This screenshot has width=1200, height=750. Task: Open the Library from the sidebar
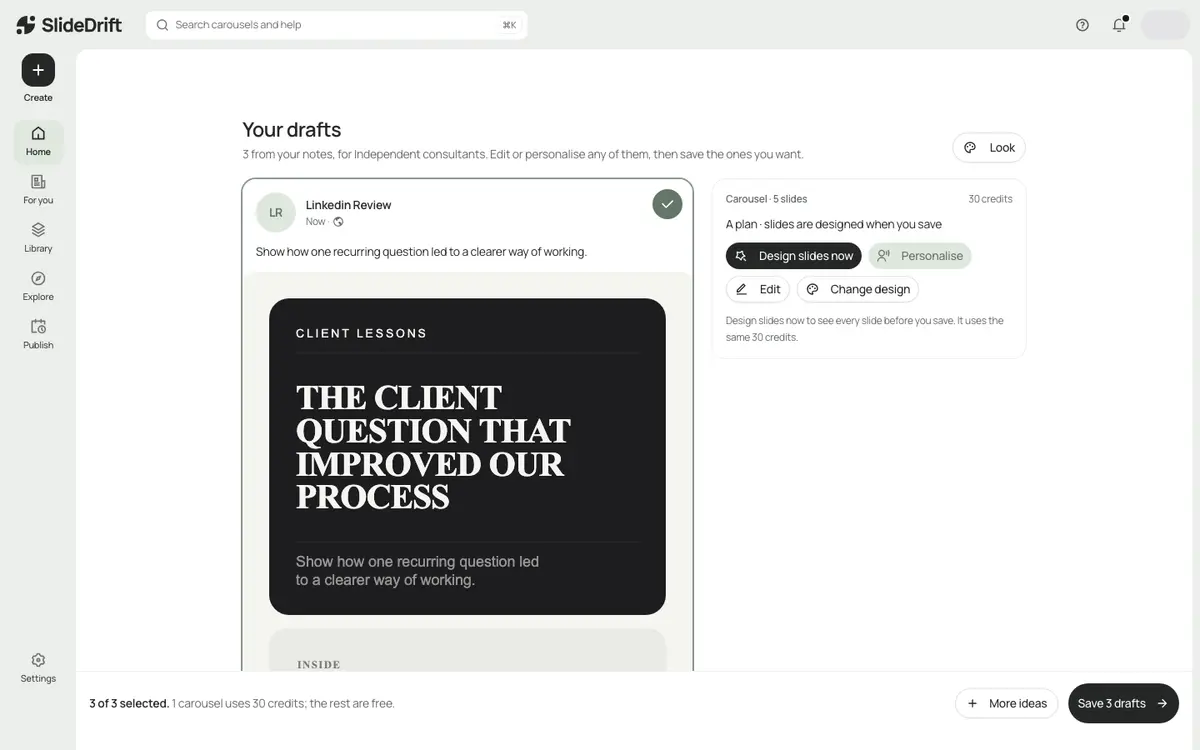click(x=38, y=237)
